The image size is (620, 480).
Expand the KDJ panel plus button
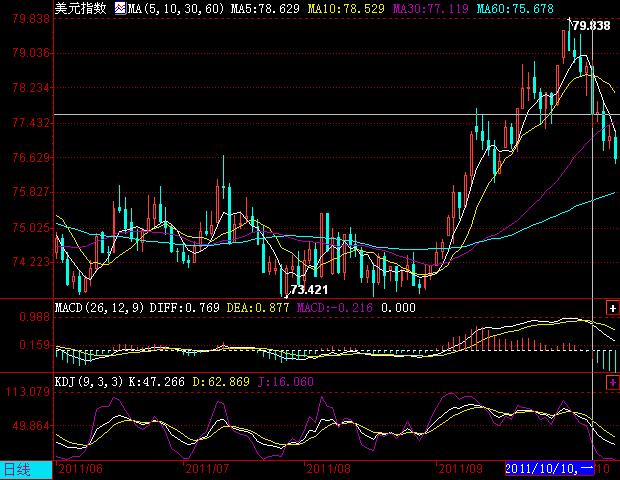(612, 382)
